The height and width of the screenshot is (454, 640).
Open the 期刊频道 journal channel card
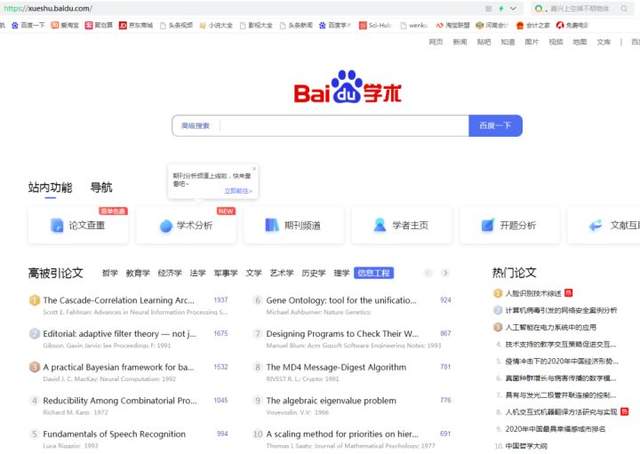(293, 225)
